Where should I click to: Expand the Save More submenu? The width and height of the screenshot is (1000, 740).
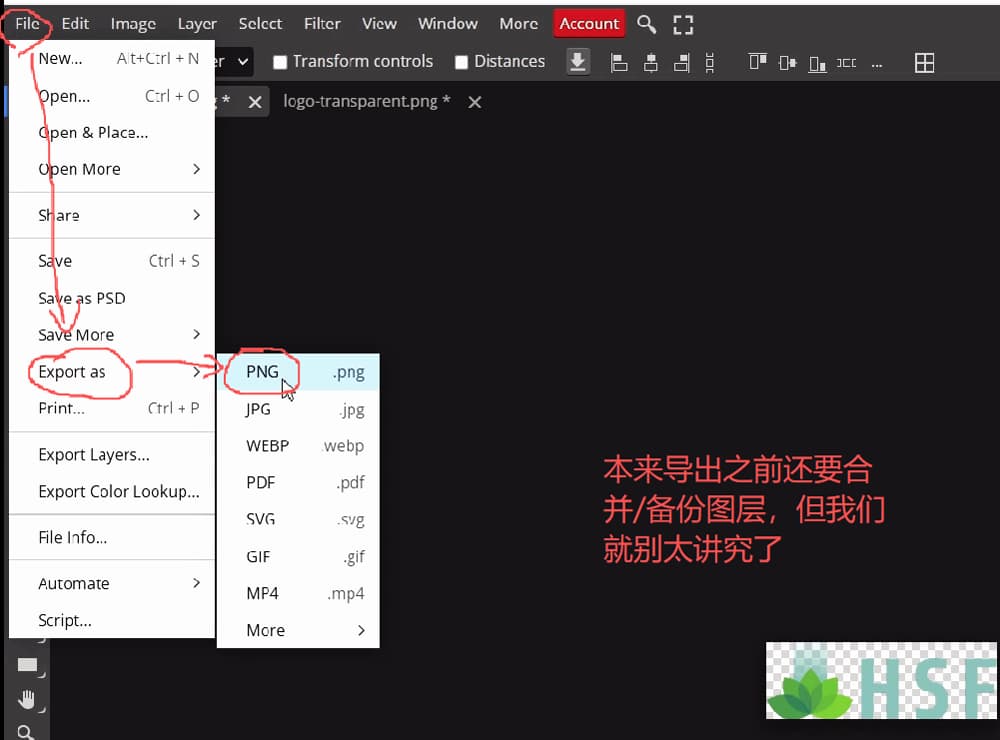pyautogui.click(x=112, y=335)
